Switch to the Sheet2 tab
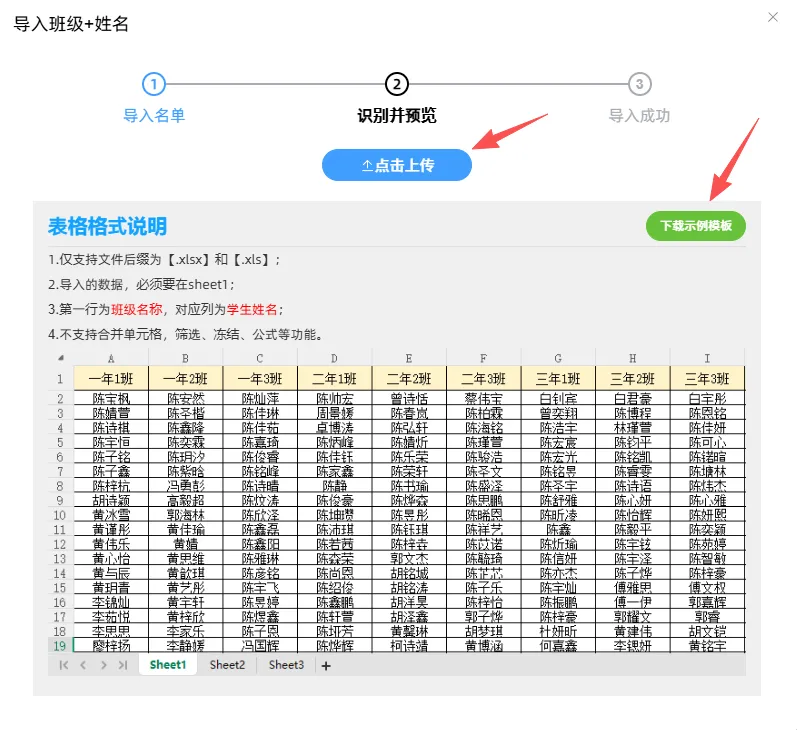 227,664
